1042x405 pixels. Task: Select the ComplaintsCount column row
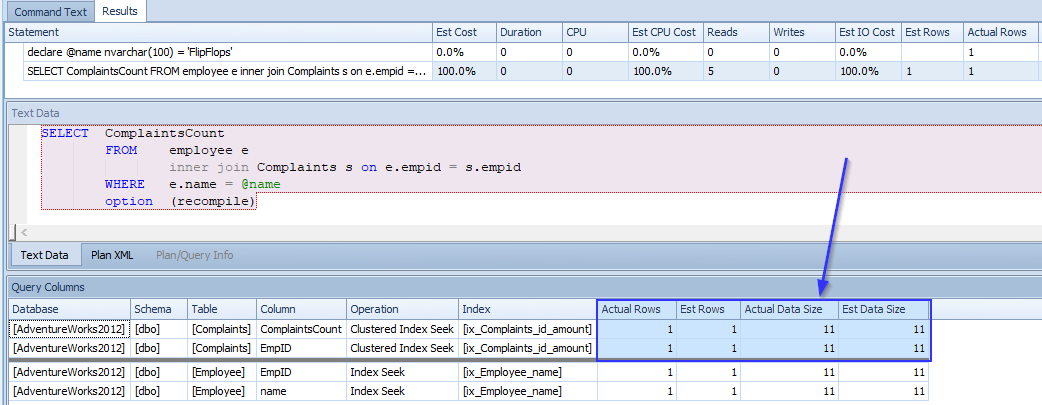(300, 328)
